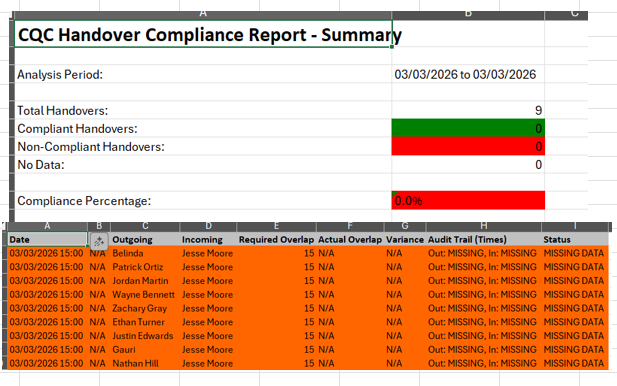Click column G header in the lower table
Image resolution: width=617 pixels, height=386 pixels.
click(405, 226)
